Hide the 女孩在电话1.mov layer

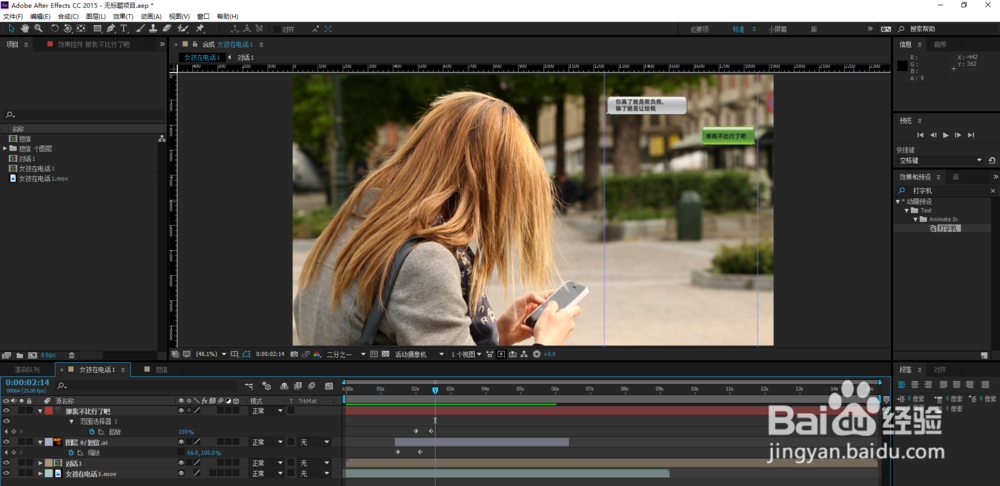pyautogui.click(x=6, y=473)
